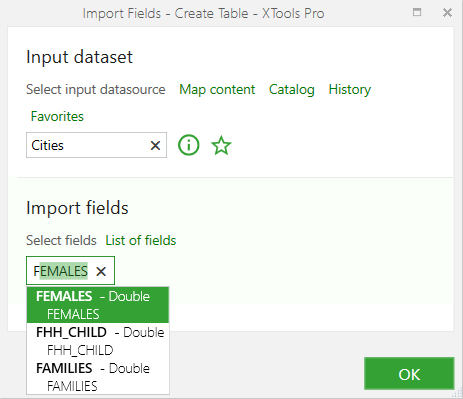Clear the FEMALES text in field box
The height and width of the screenshot is (399, 463).
101,271
